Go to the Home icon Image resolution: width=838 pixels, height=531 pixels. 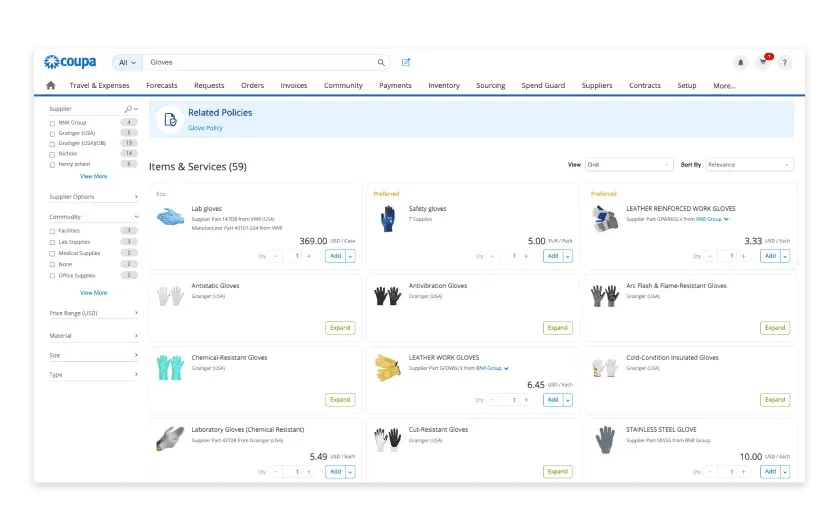point(51,85)
